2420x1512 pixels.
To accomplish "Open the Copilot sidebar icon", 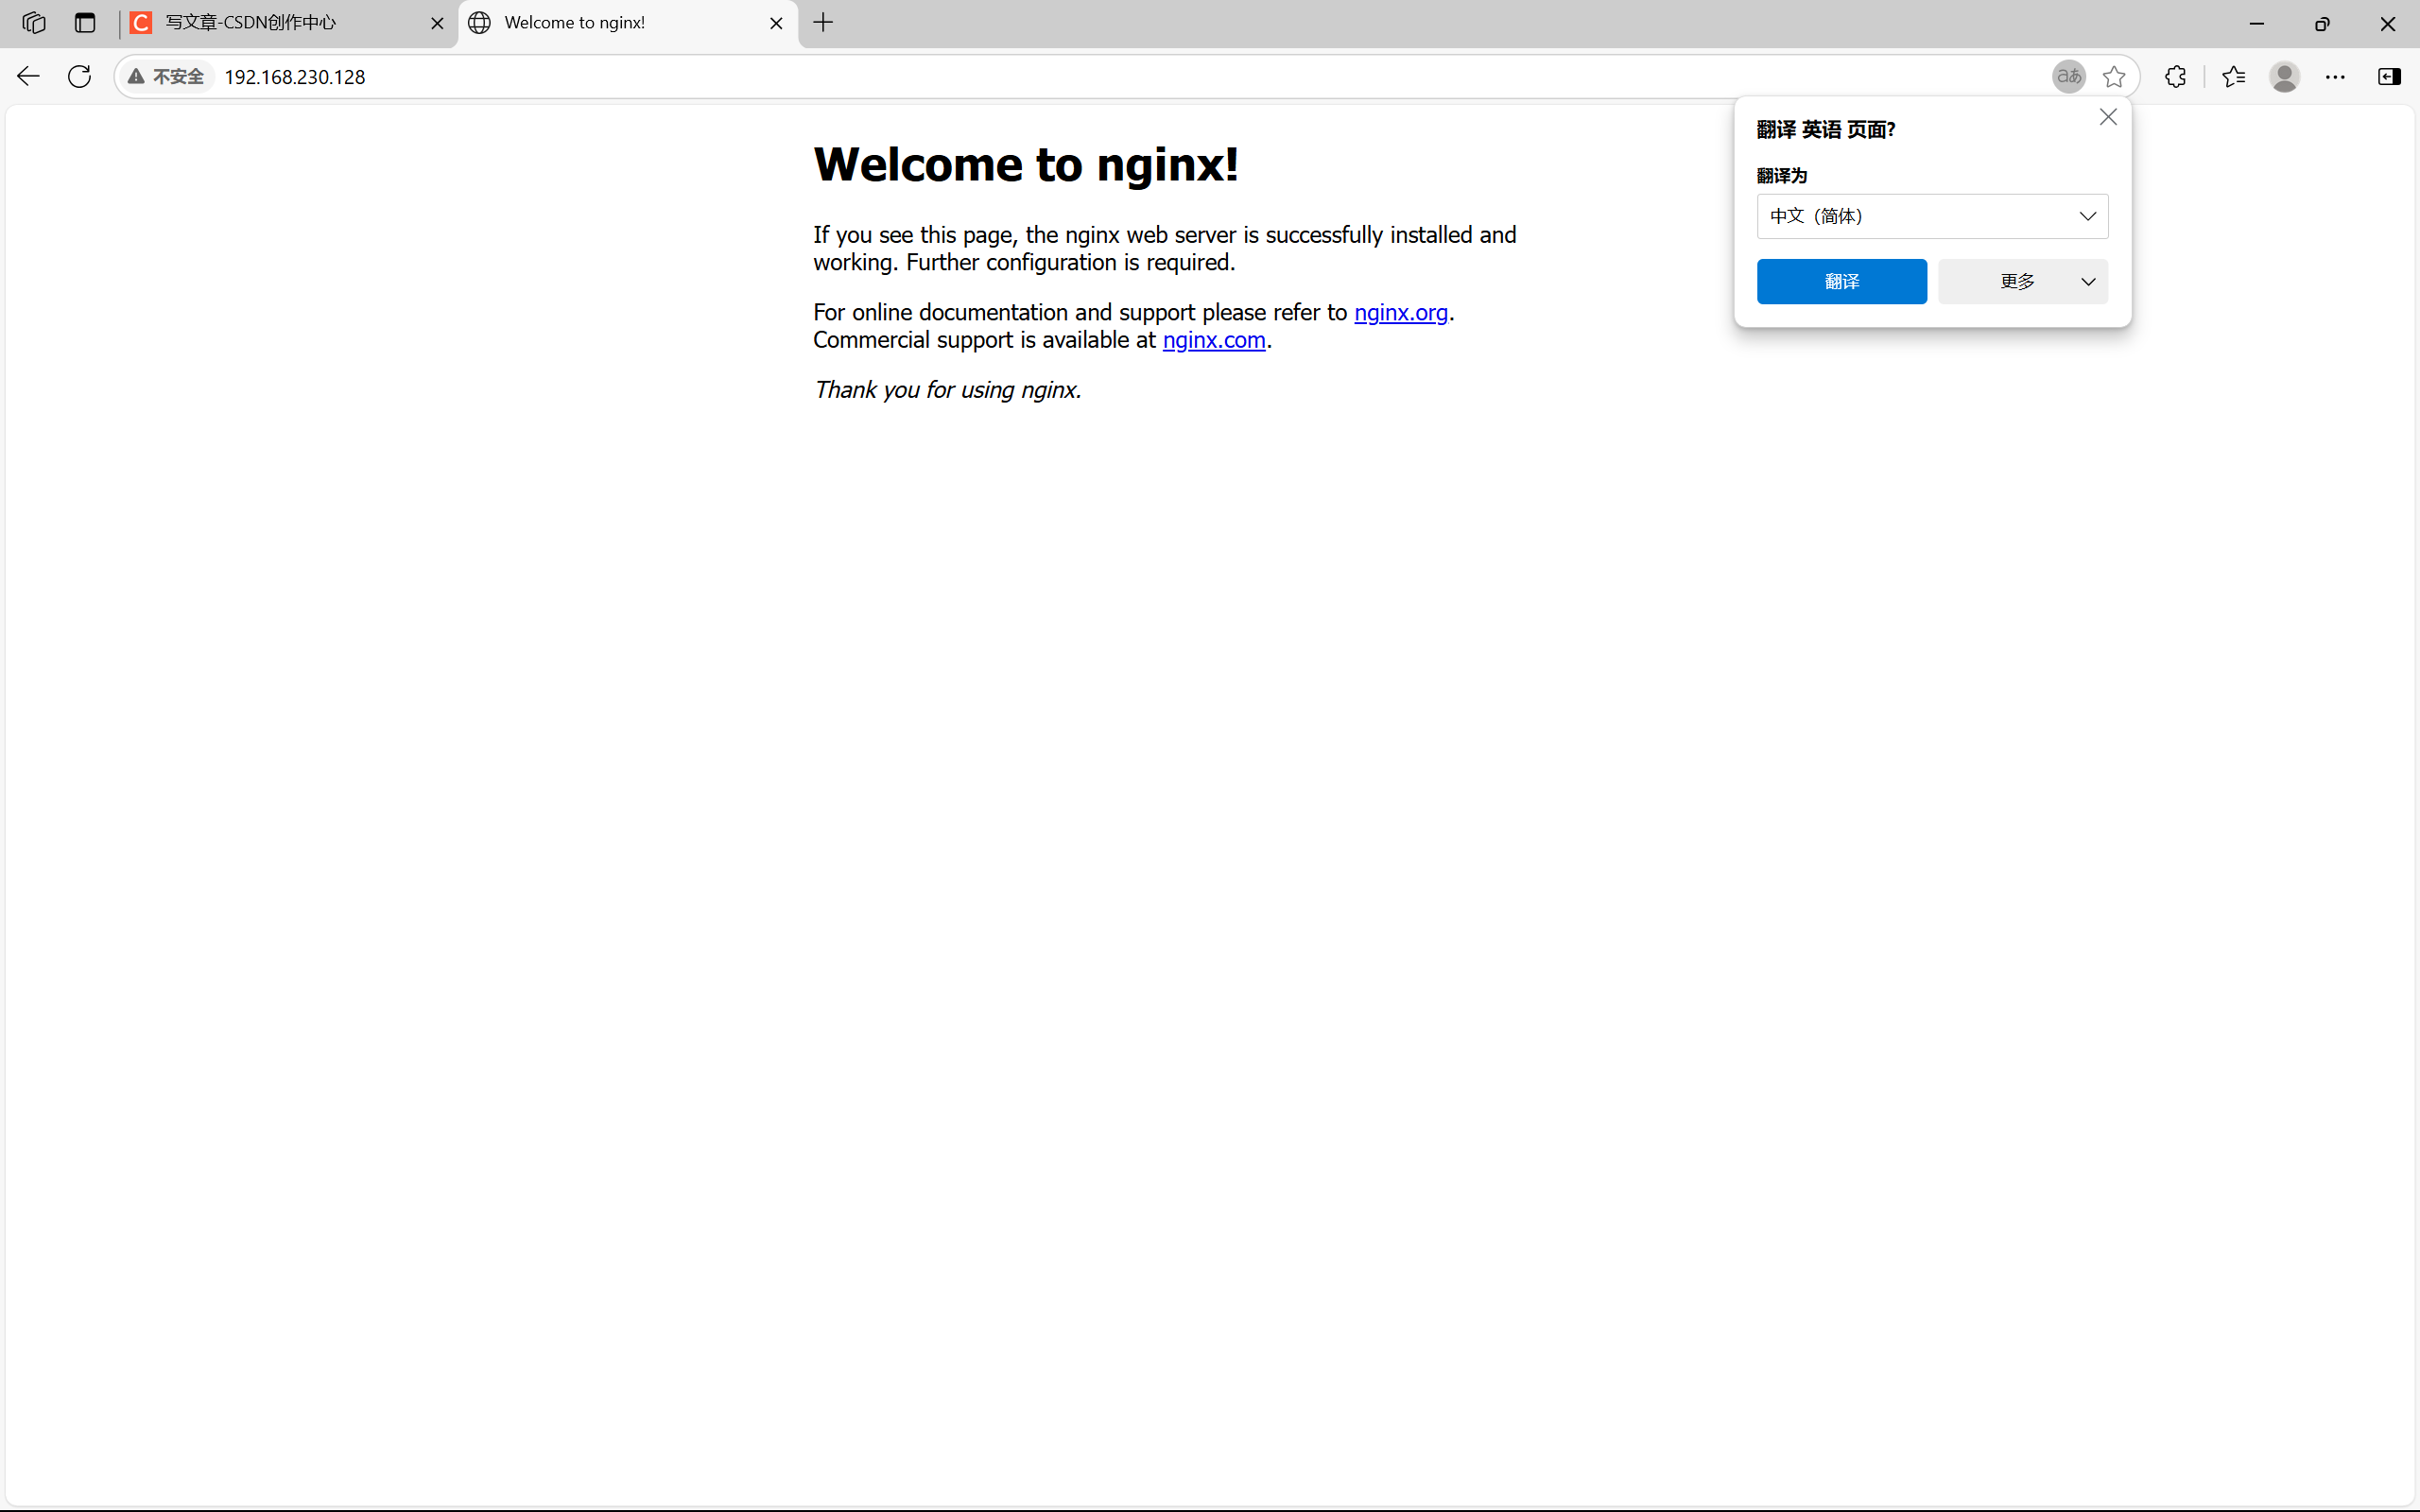I will pyautogui.click(x=2390, y=76).
